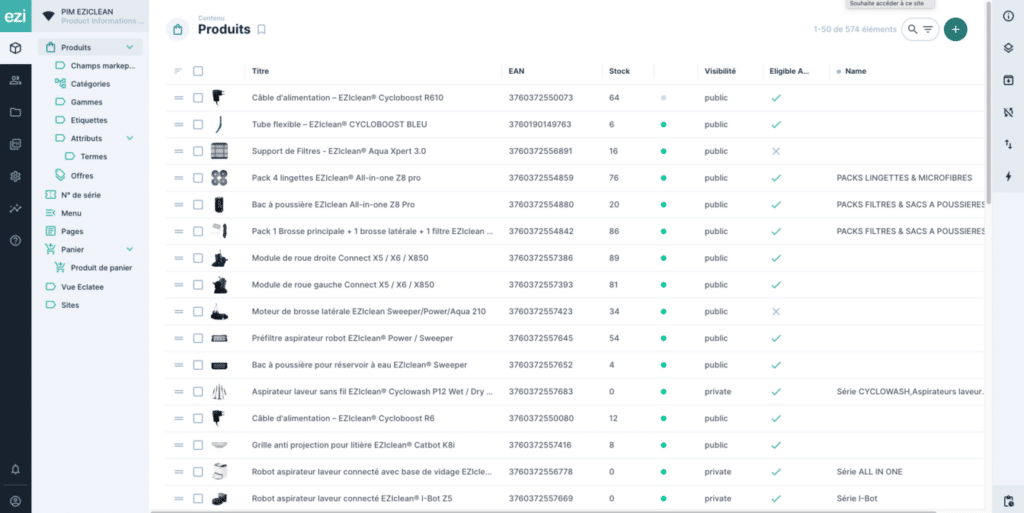This screenshot has height=513, width=1024.
Task: Open the help question mark icon
Action: click(16, 240)
